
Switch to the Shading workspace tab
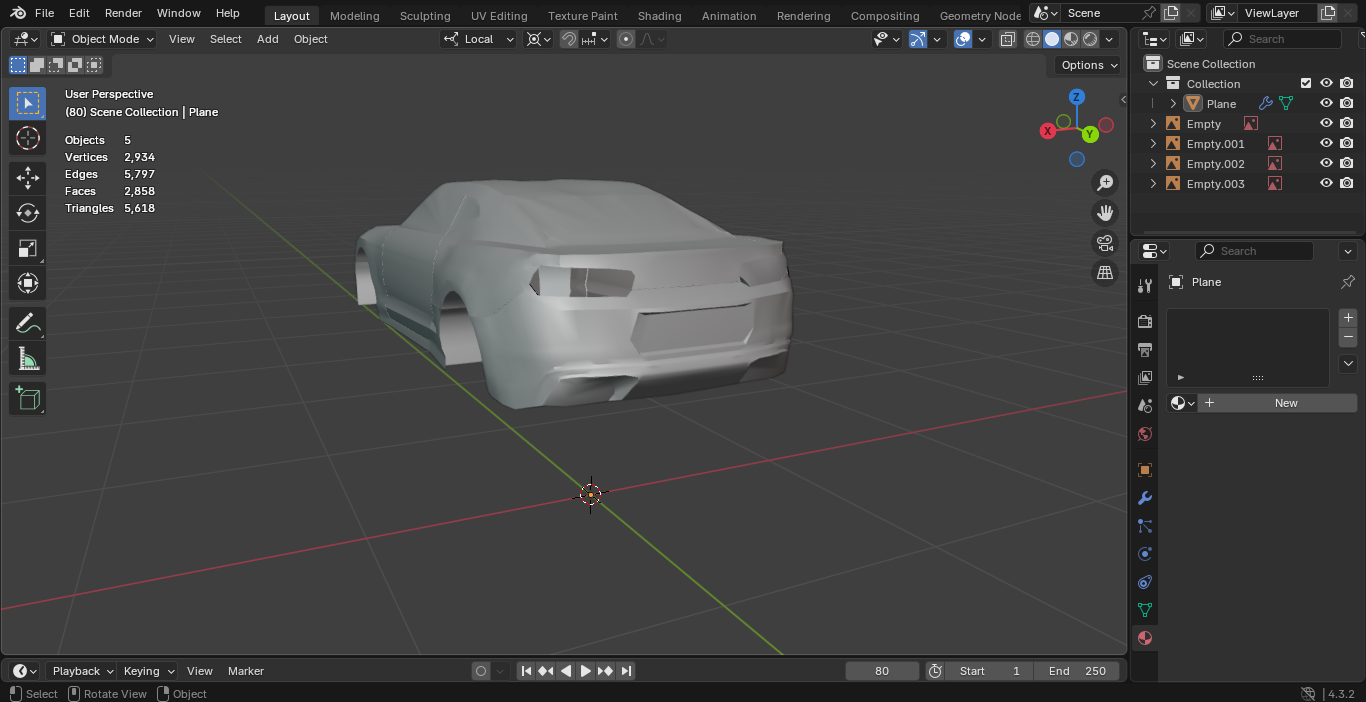click(x=660, y=15)
